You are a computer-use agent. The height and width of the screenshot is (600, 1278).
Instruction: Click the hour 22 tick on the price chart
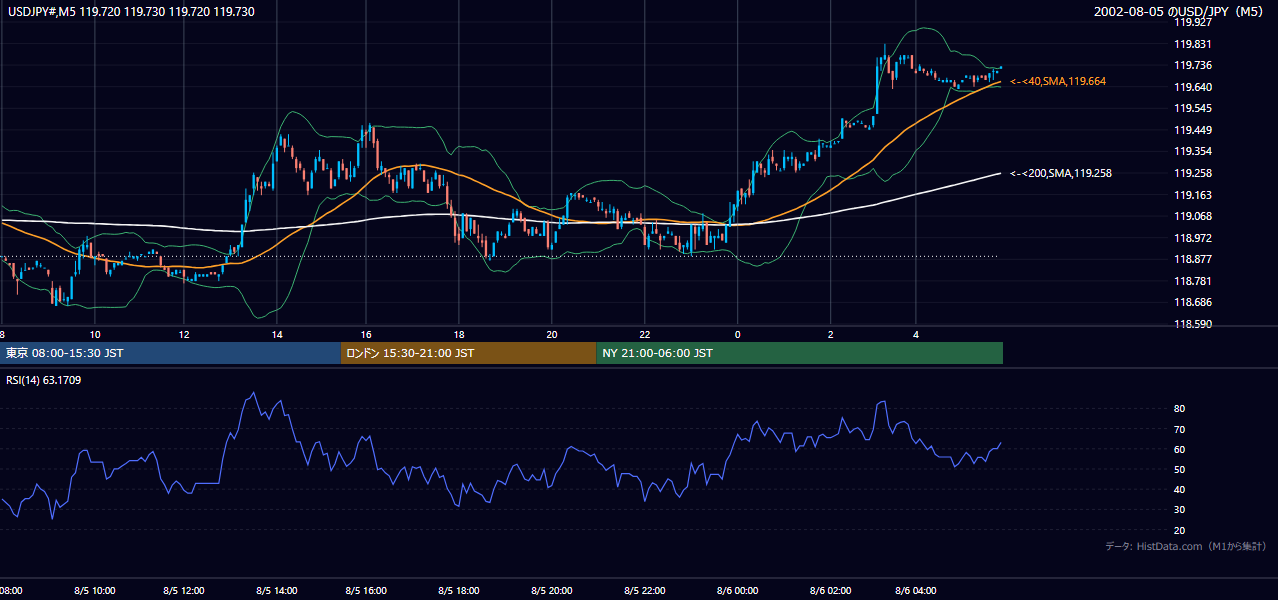click(645, 335)
